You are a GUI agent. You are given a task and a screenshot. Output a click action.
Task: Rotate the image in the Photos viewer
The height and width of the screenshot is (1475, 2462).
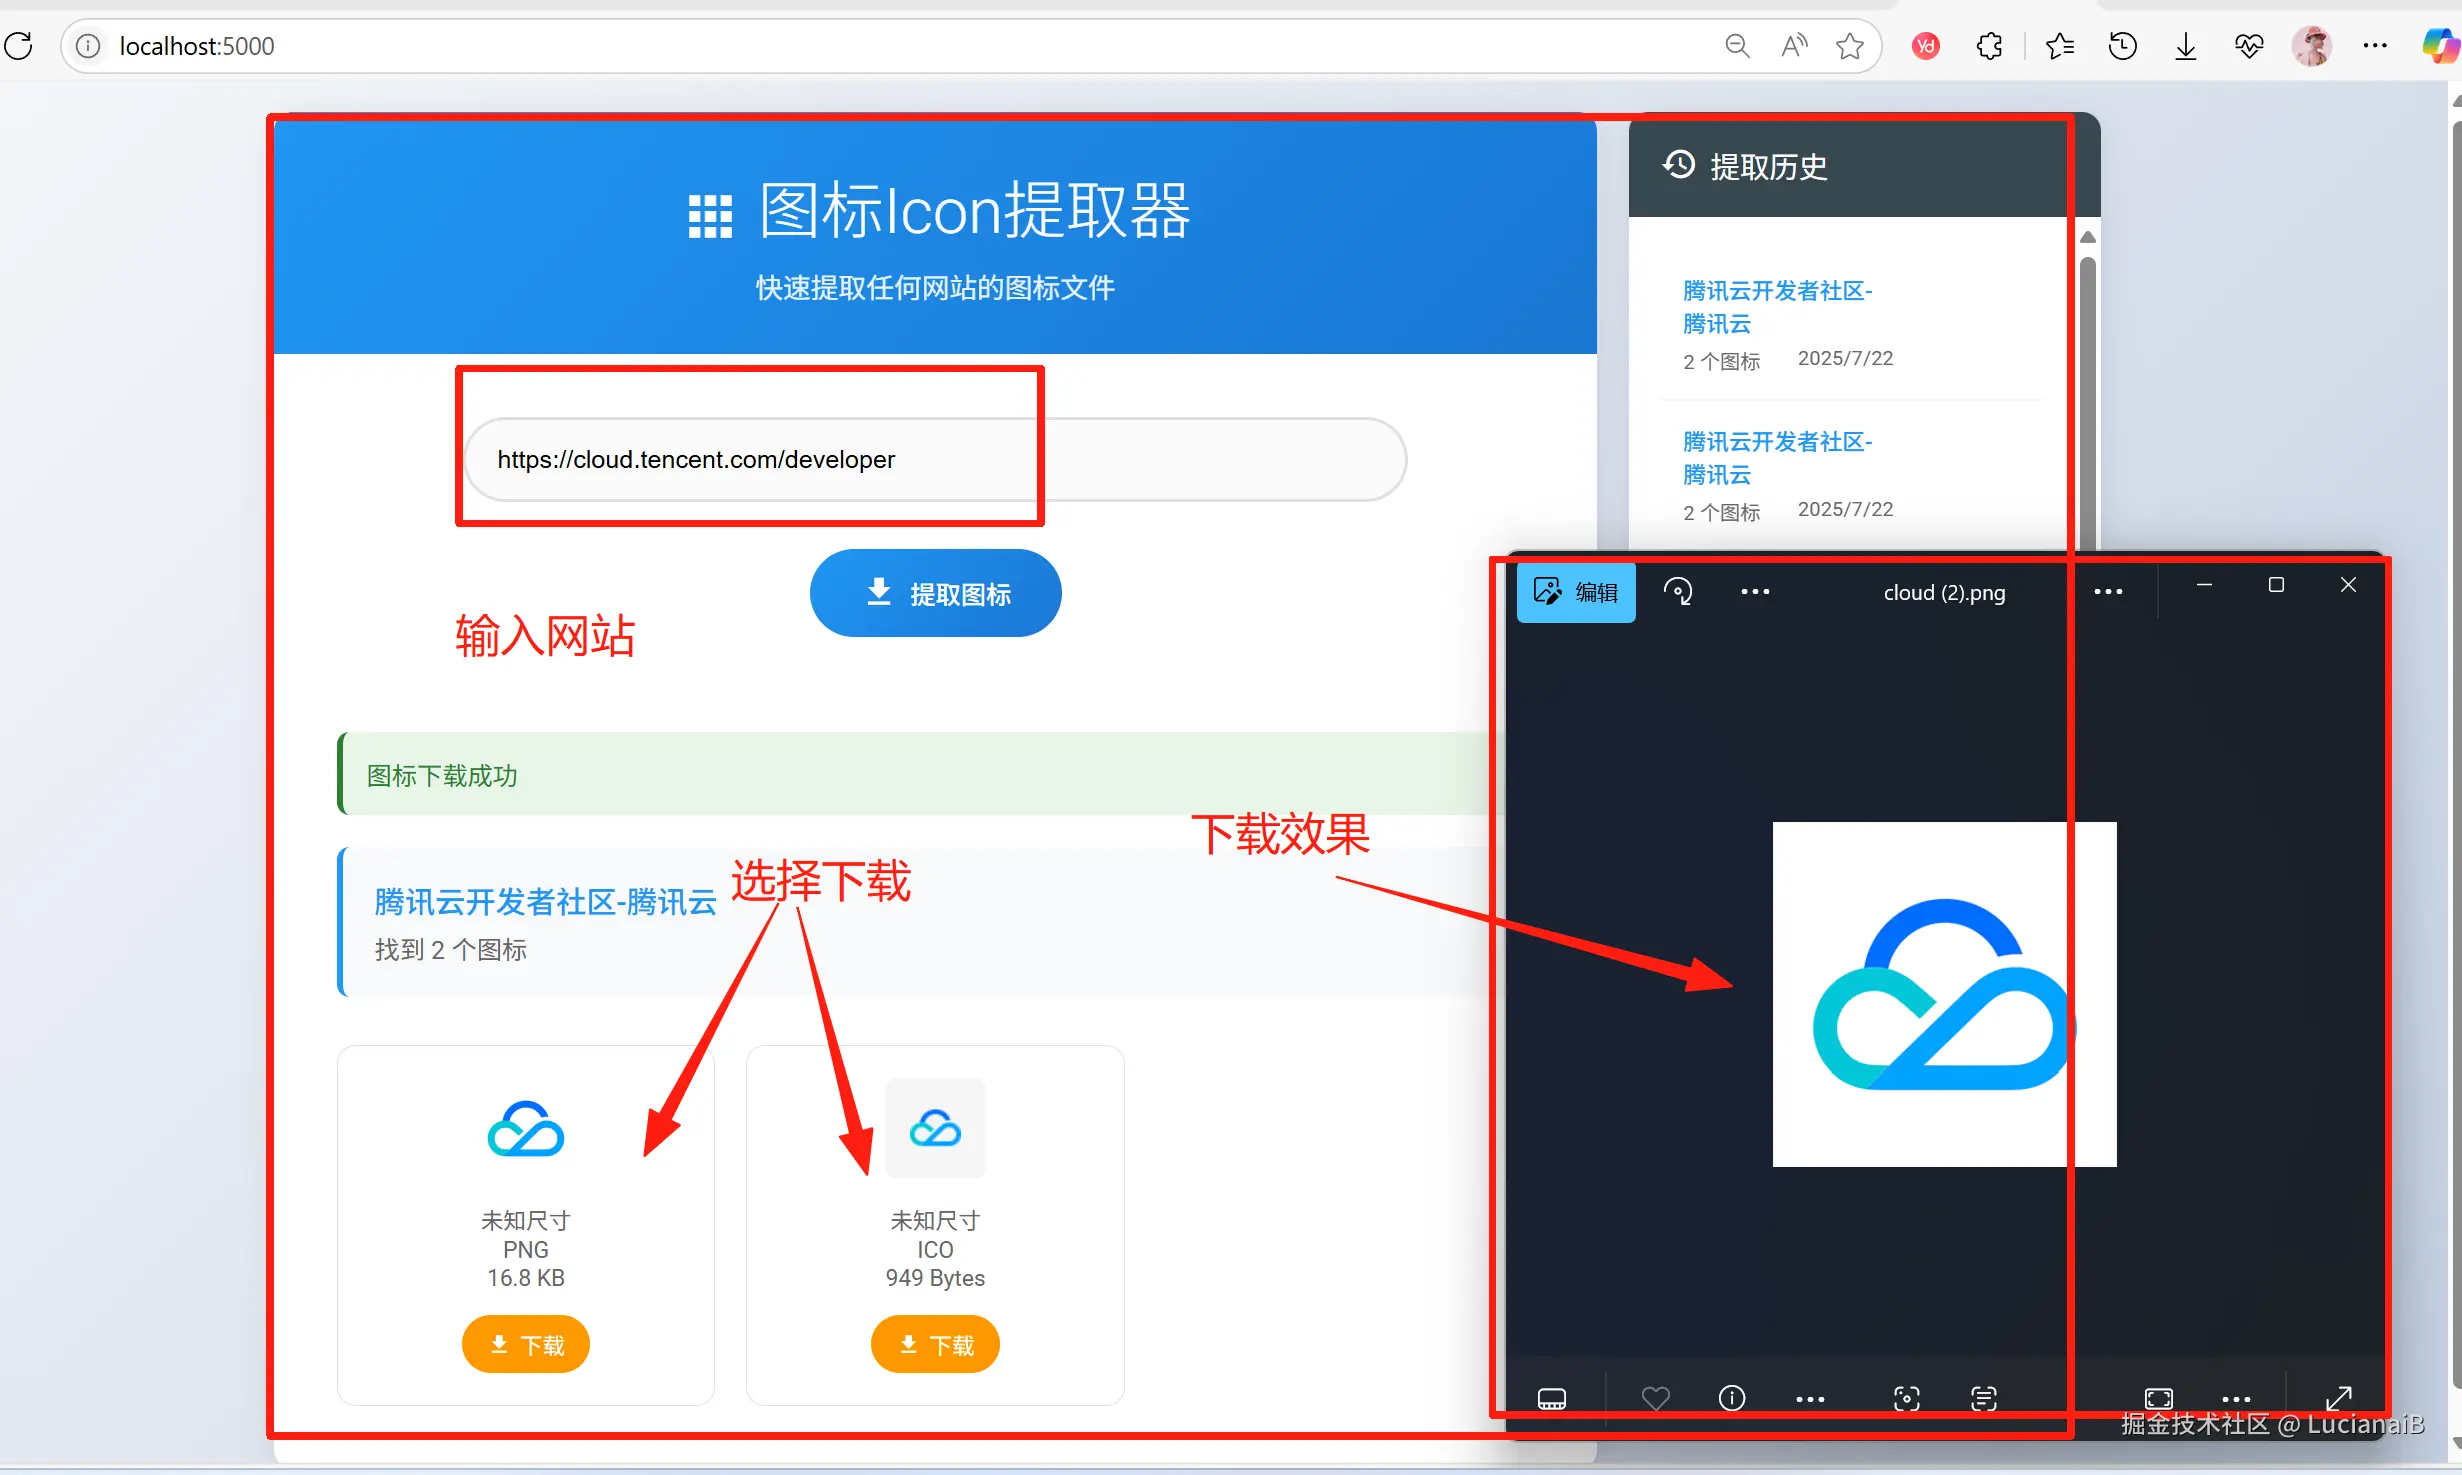(x=1678, y=591)
